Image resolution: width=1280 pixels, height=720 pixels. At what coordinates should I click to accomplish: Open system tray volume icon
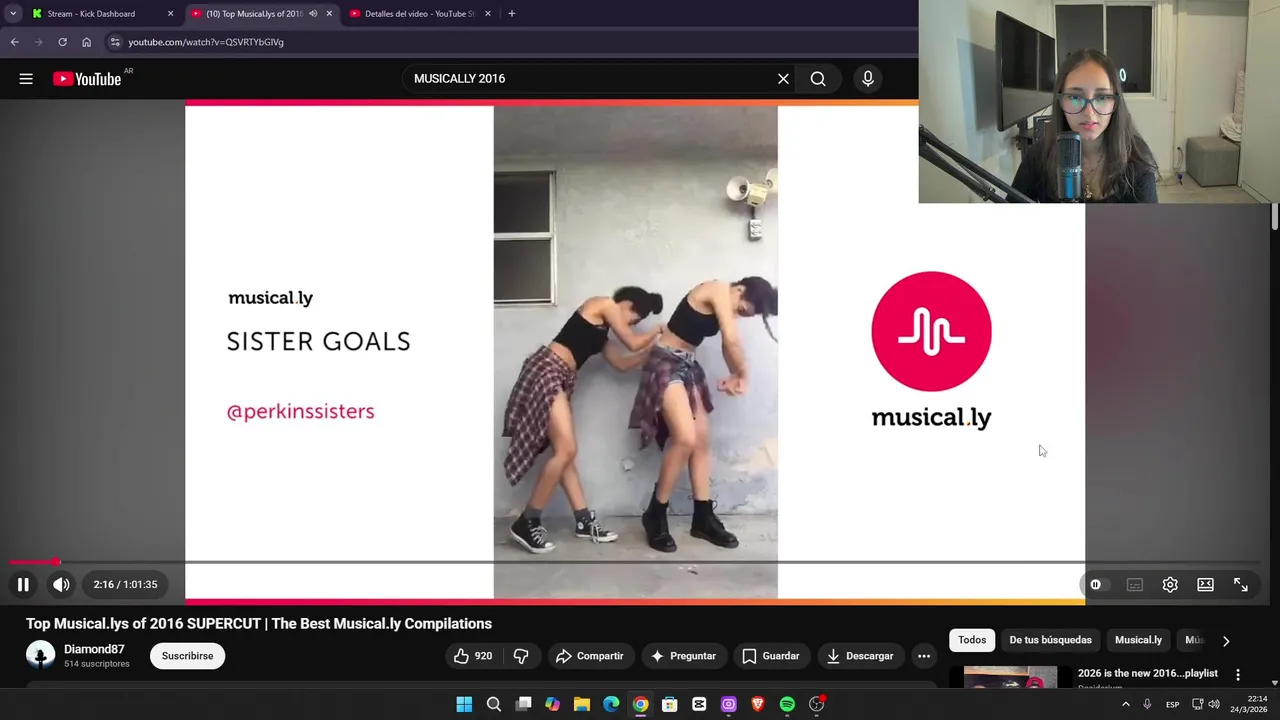coord(1214,704)
